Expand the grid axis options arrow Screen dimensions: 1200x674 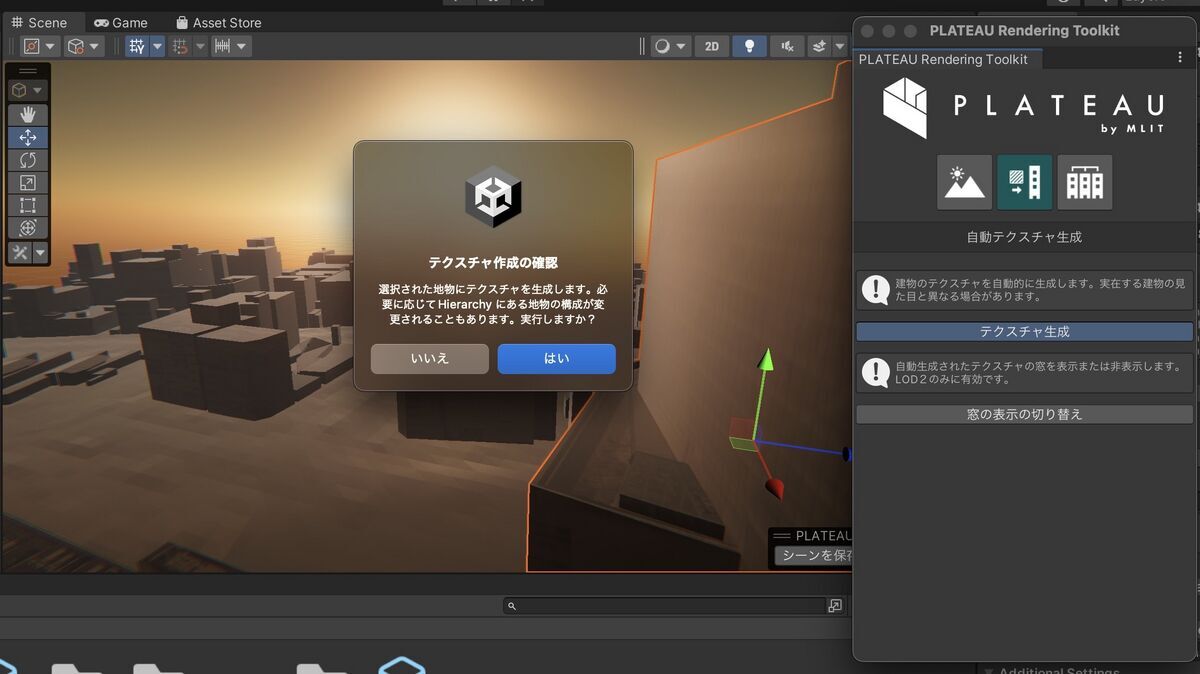(157, 46)
